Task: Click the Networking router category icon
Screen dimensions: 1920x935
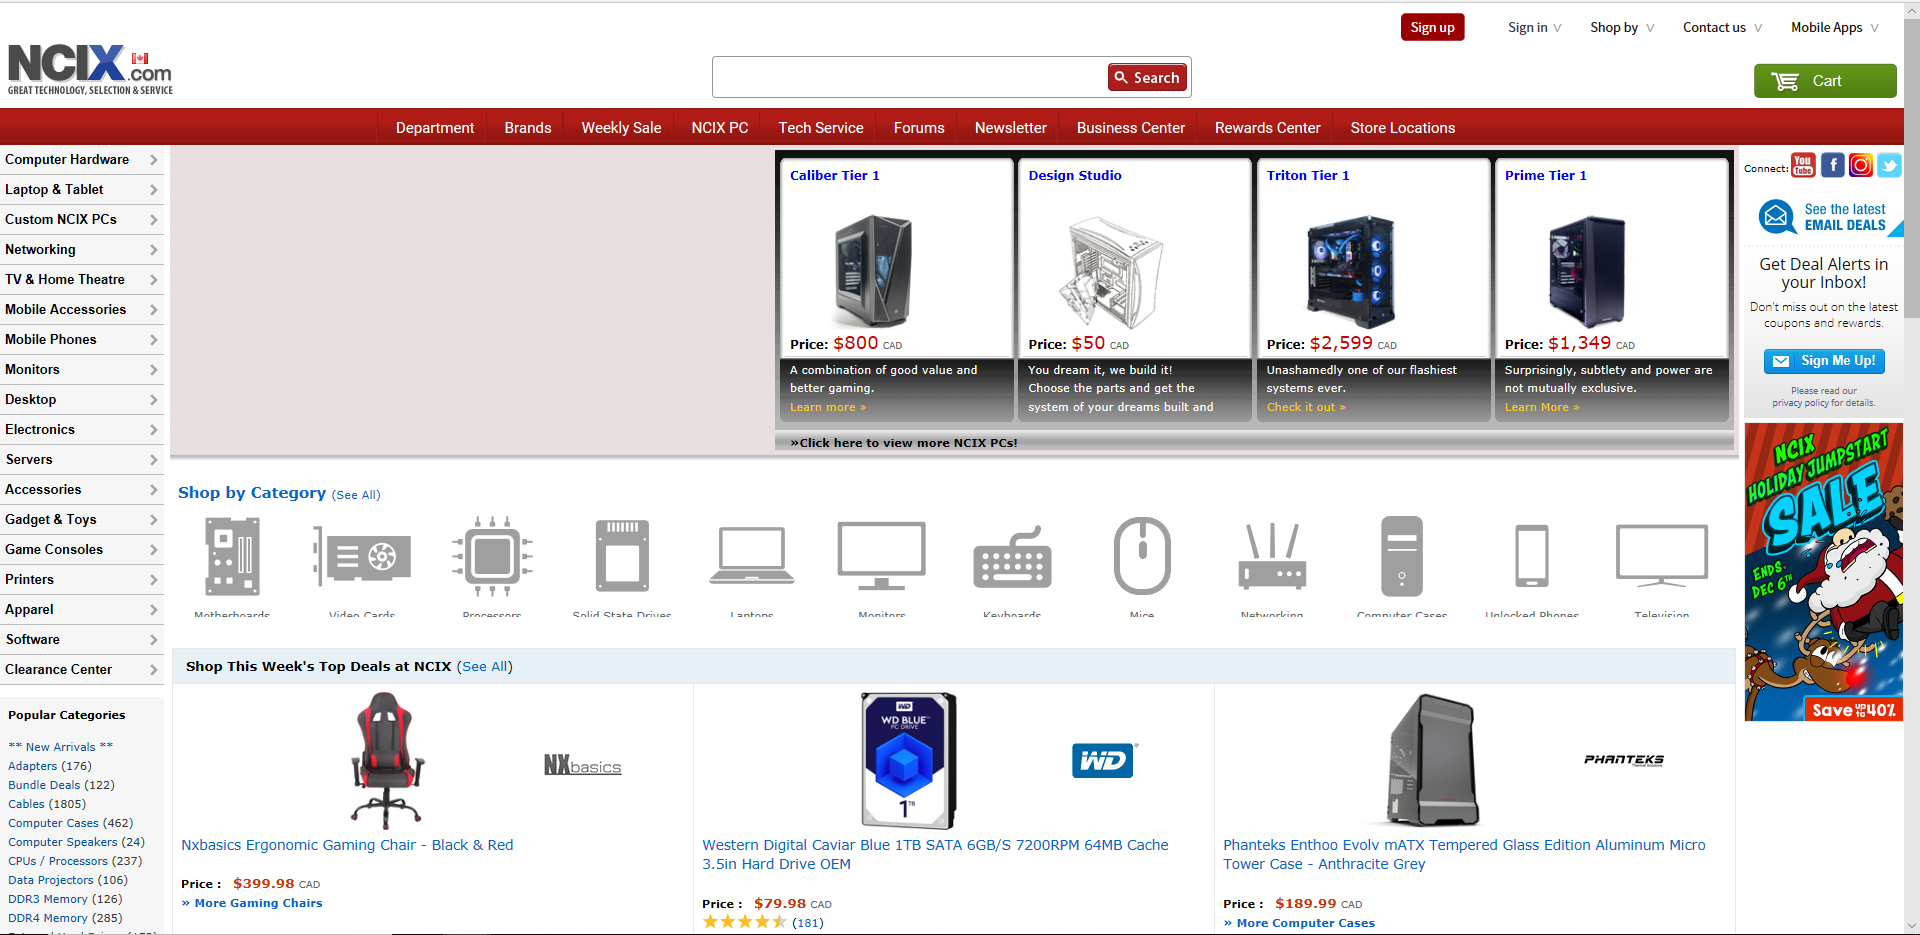Action: pos(1272,556)
